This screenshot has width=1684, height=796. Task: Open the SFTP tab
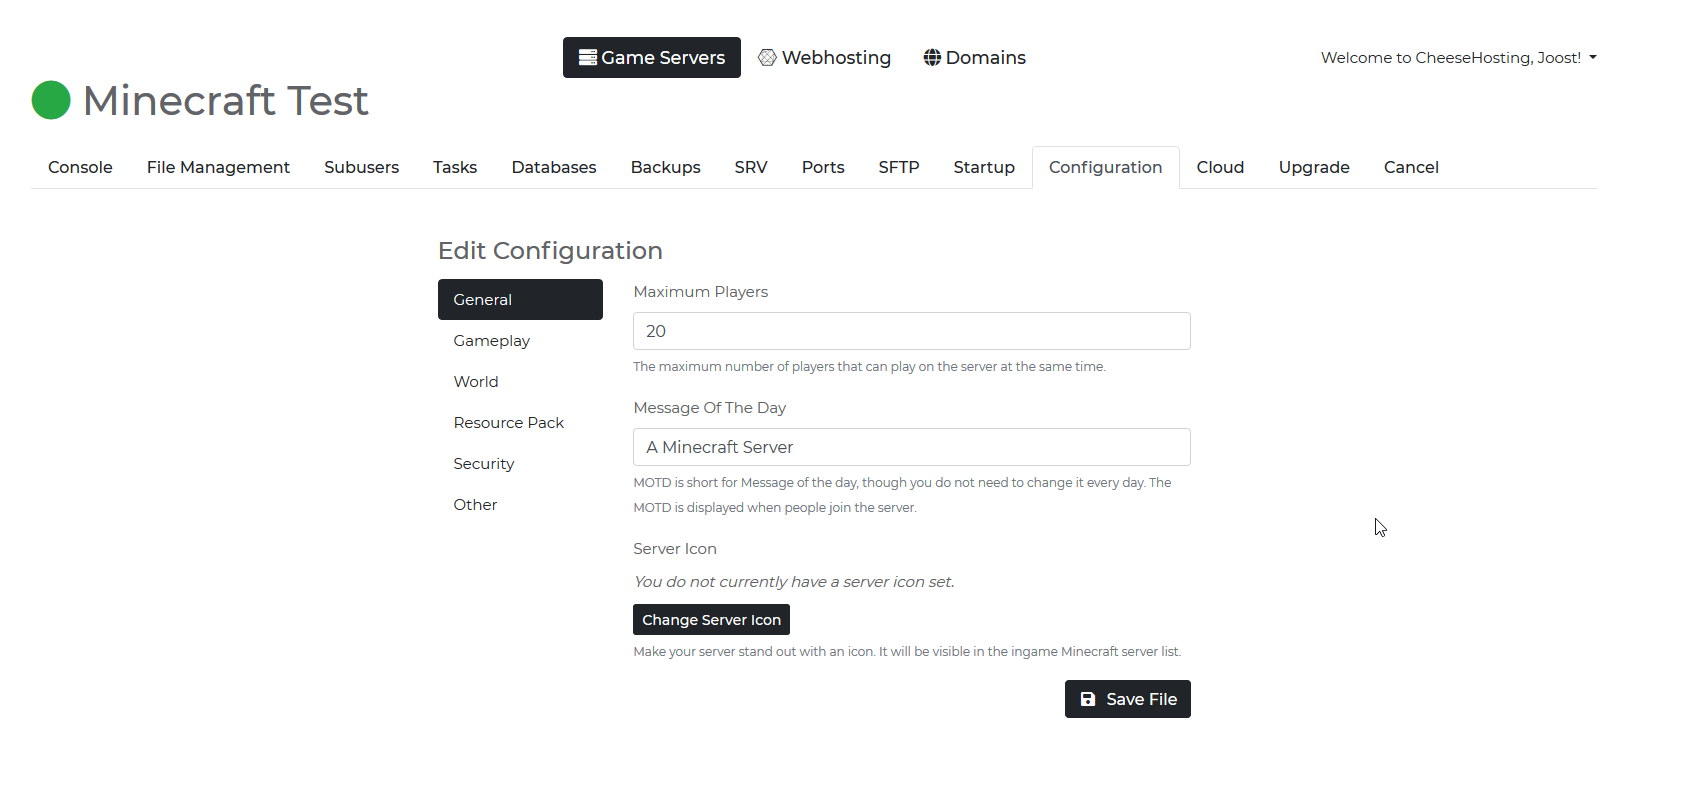(898, 167)
